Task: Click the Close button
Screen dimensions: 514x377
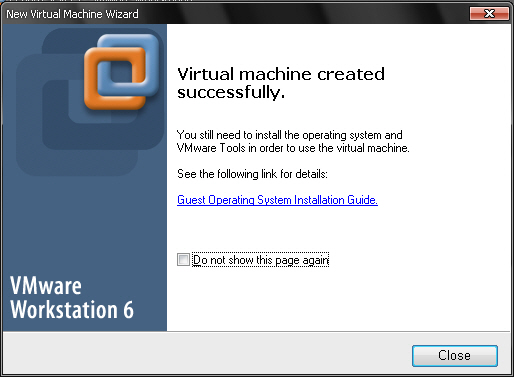Action: [455, 356]
